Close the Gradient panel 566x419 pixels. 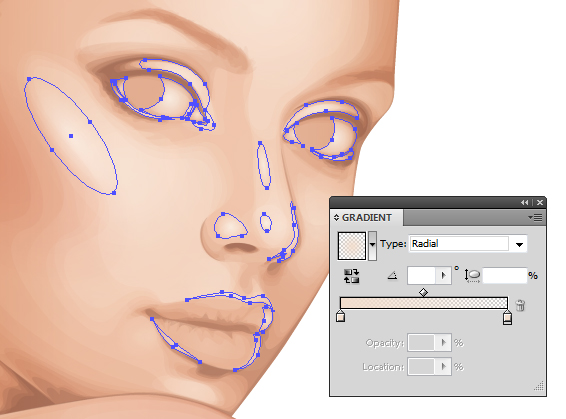[540, 203]
